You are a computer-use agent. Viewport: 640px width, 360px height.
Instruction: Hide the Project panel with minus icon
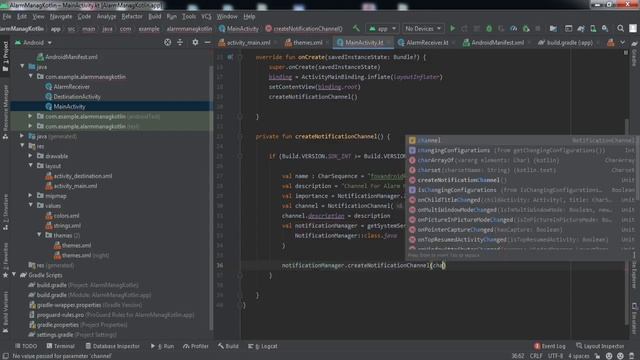click(207, 42)
